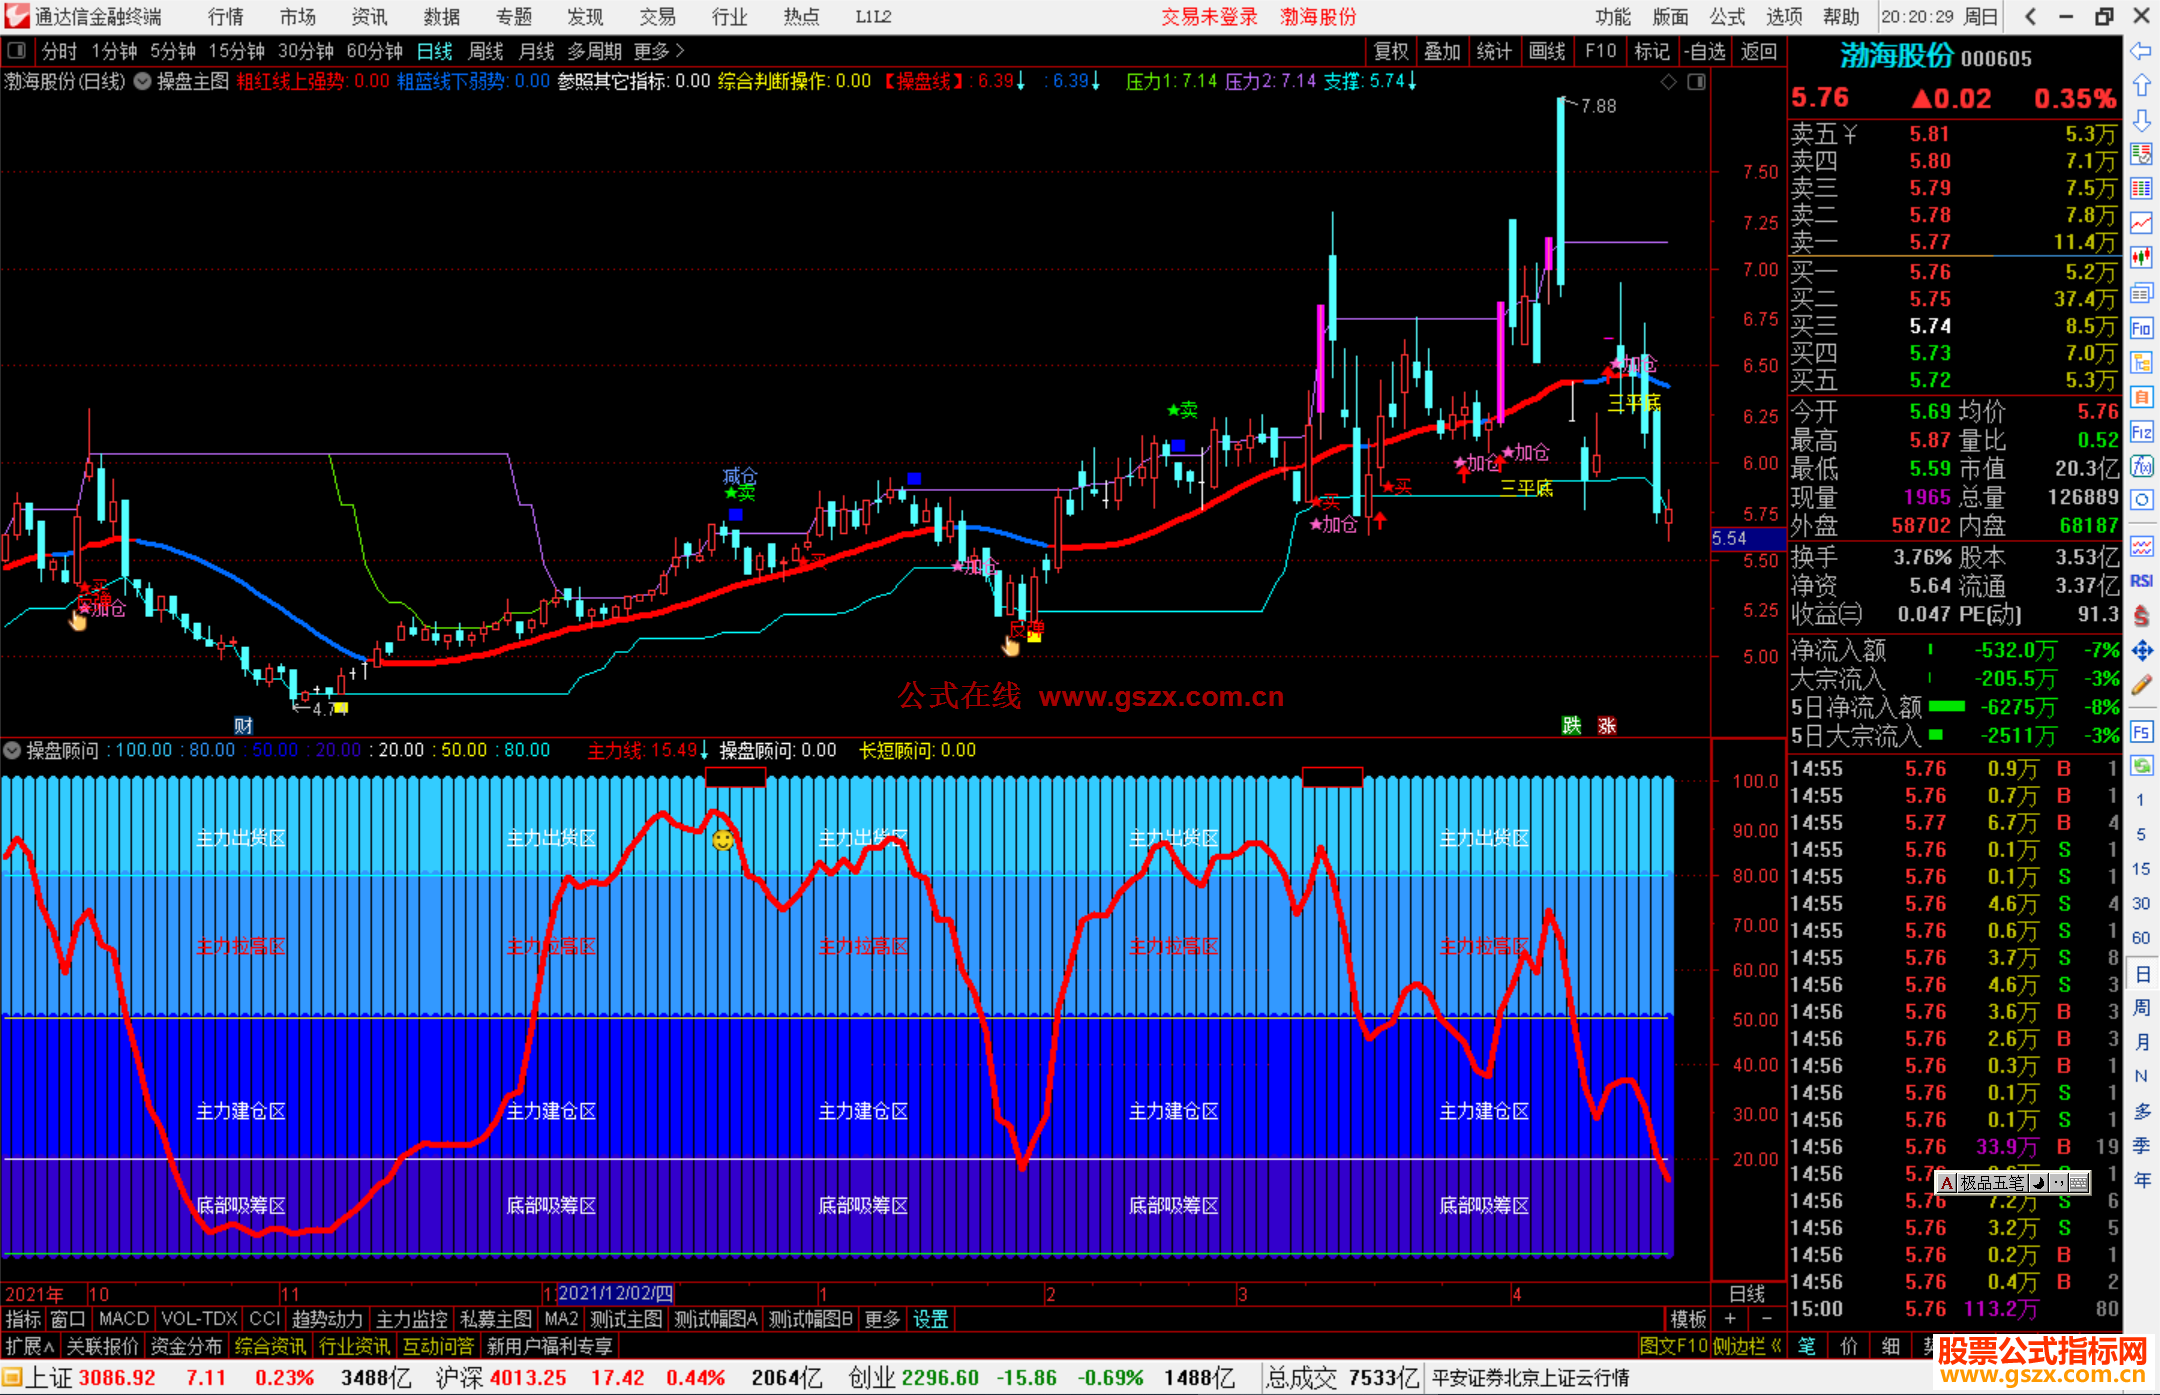This screenshot has width=2160, height=1395.
Task: Select the 年 yearly period in the sidebar
Action: point(2141,1180)
